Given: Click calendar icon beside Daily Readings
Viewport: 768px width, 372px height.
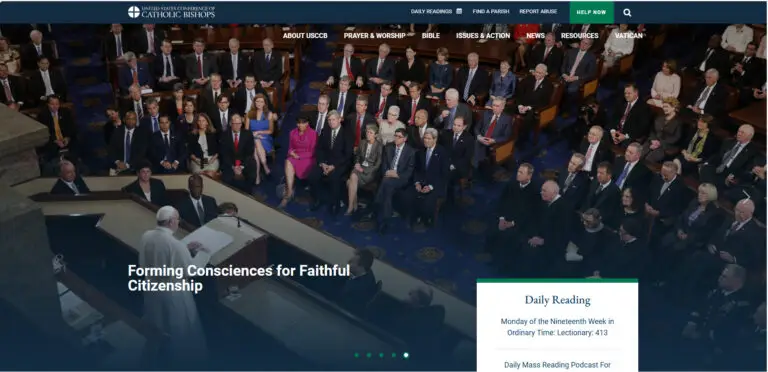Looking at the screenshot, I should click(459, 11).
